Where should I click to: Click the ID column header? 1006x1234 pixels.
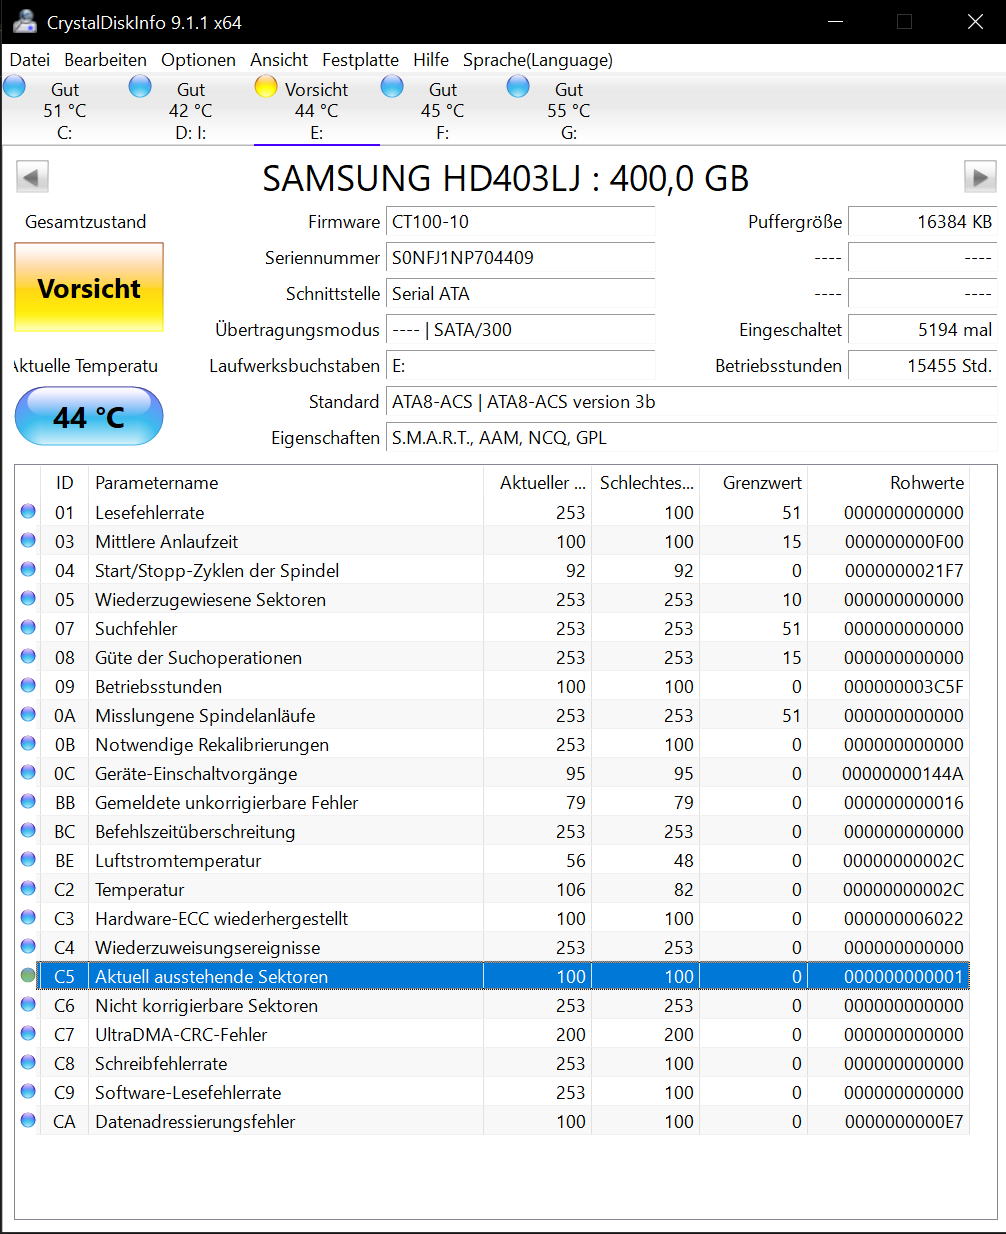click(x=65, y=483)
